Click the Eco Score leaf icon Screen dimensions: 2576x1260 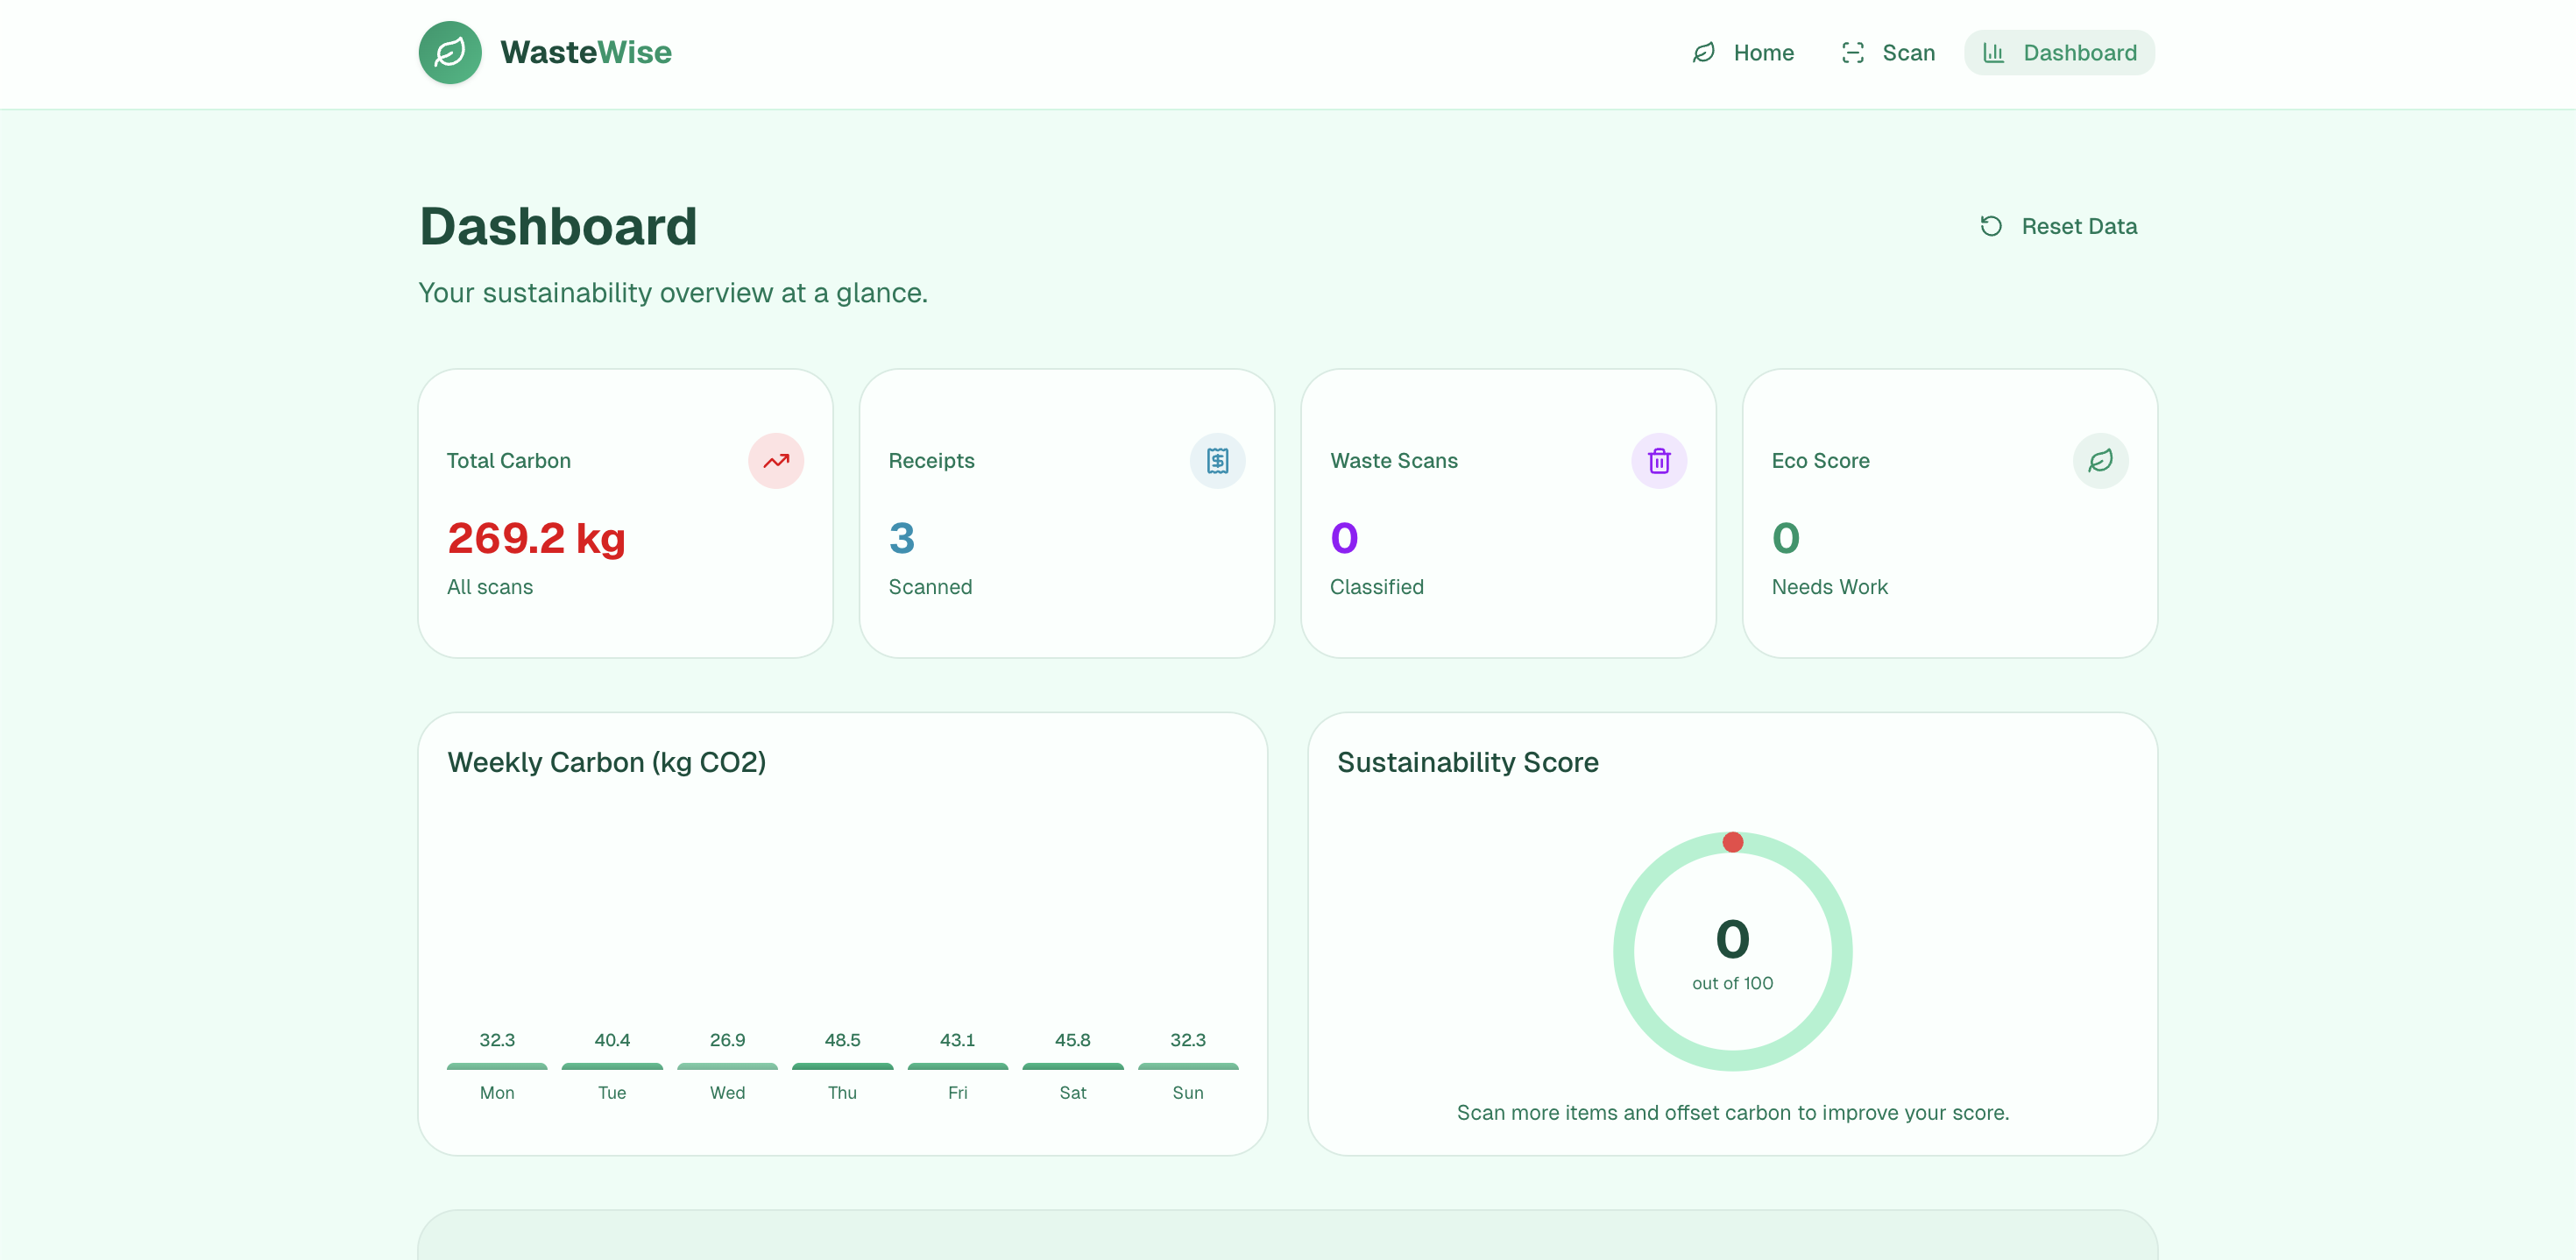tap(2100, 461)
